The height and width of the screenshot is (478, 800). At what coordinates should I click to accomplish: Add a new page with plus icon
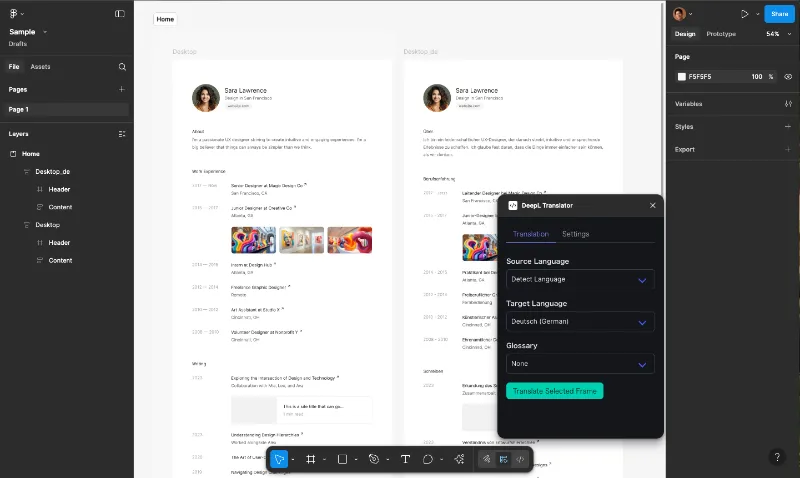pyautogui.click(x=121, y=89)
